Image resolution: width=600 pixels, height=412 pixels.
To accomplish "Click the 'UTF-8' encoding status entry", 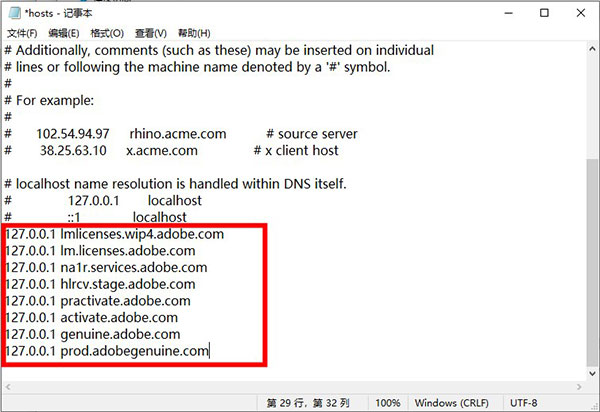I will [x=523, y=403].
